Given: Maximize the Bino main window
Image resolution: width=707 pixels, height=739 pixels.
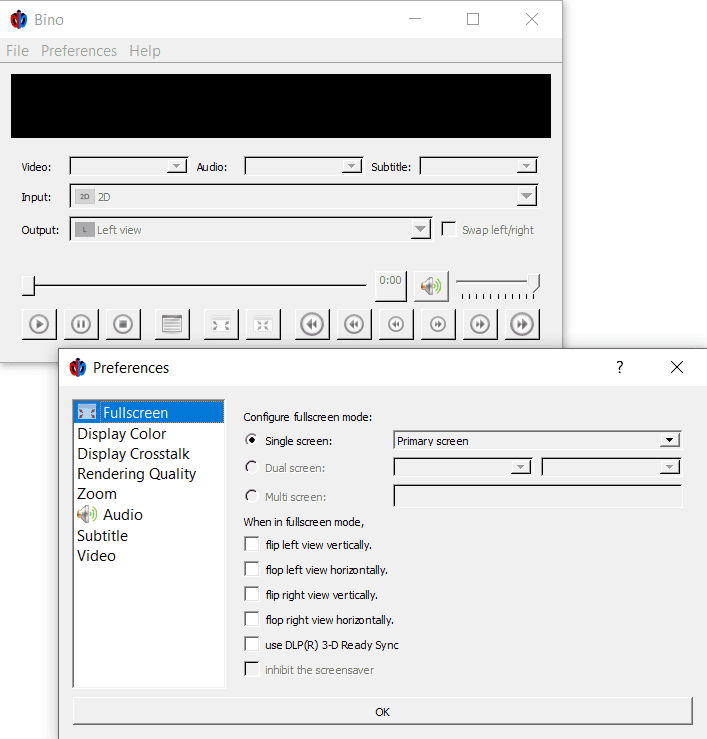Looking at the screenshot, I should coord(473,19).
